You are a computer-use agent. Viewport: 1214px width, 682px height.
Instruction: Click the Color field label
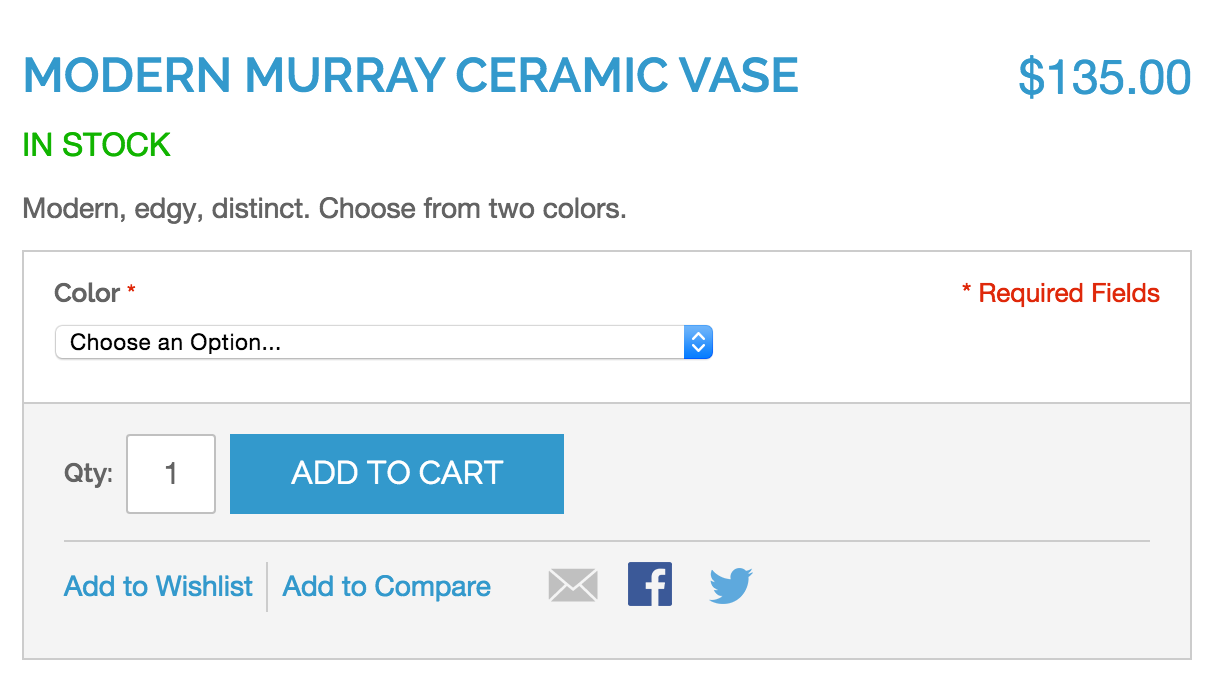coord(87,293)
